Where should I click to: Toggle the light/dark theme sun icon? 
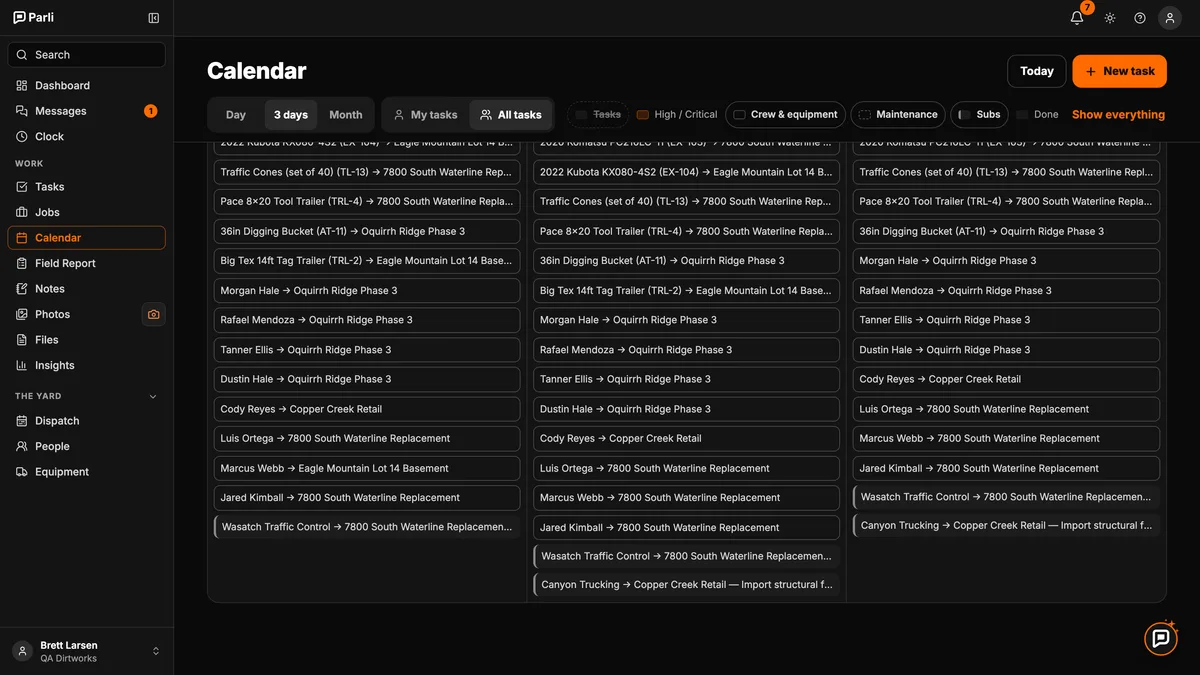[1110, 18]
